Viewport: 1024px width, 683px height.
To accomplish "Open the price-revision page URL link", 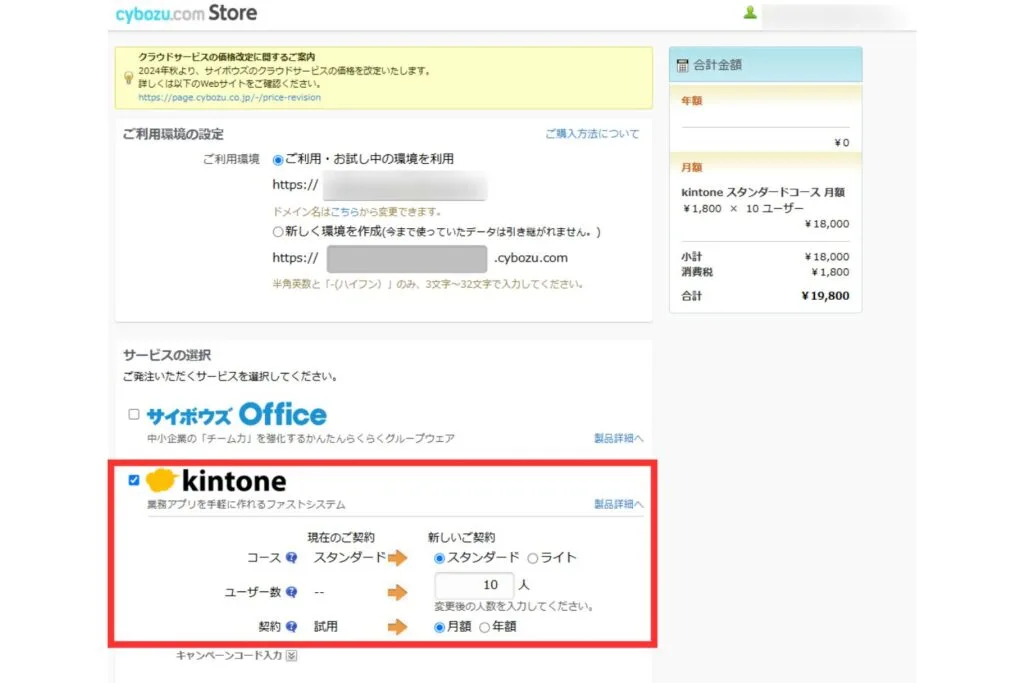I will click(230, 98).
